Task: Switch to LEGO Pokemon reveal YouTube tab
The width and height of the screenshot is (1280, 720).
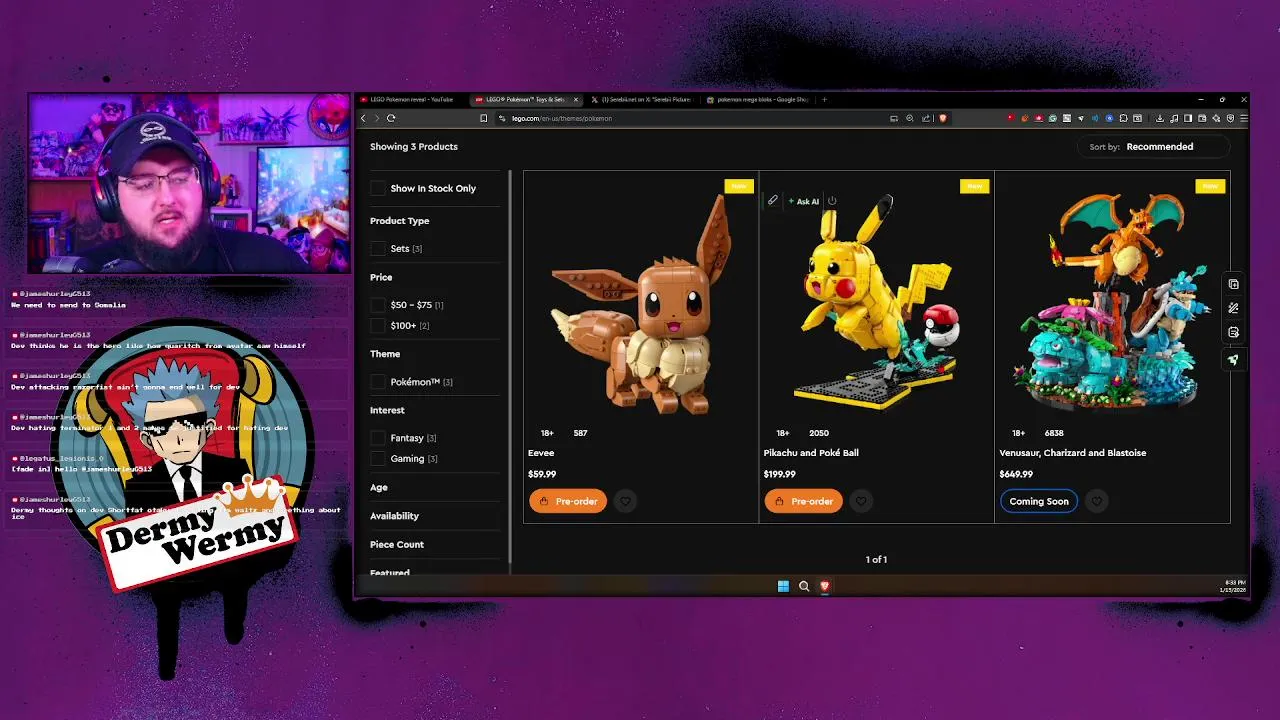Action: pyautogui.click(x=411, y=100)
